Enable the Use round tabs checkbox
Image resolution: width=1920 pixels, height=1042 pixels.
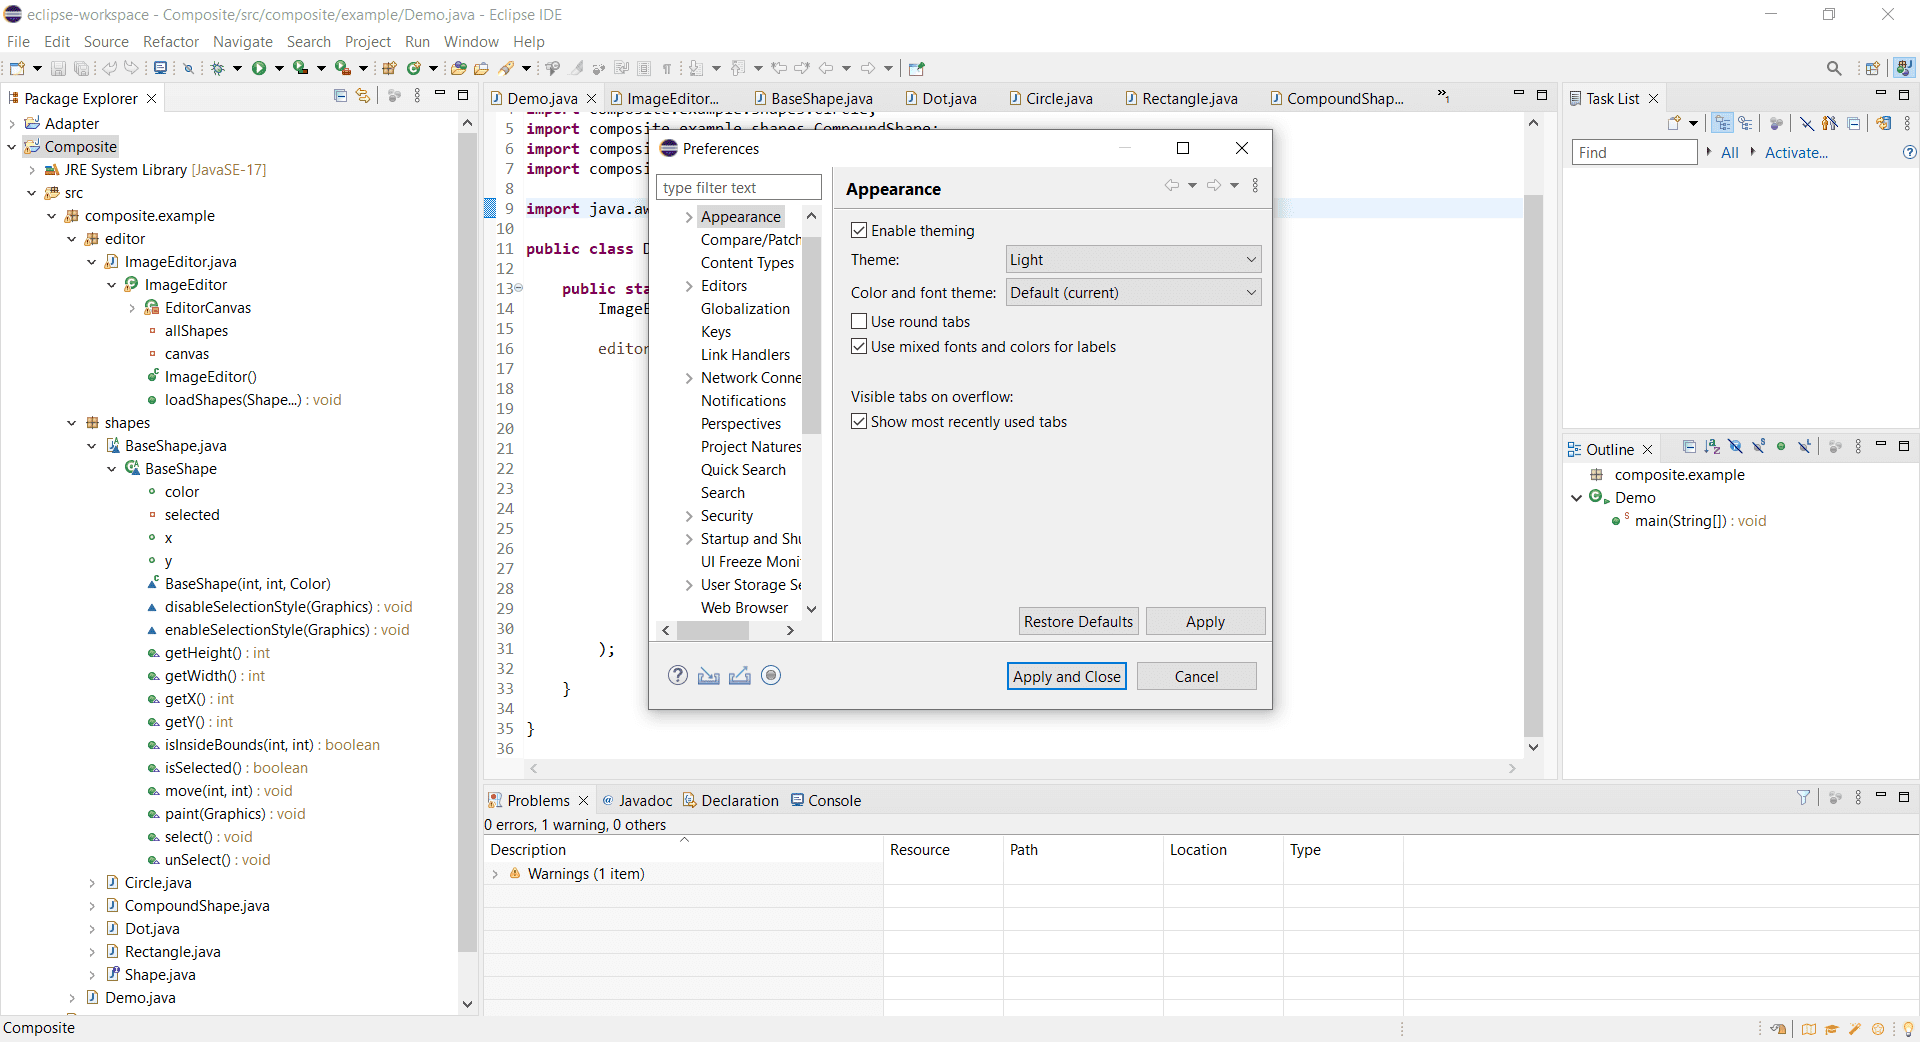click(x=859, y=321)
